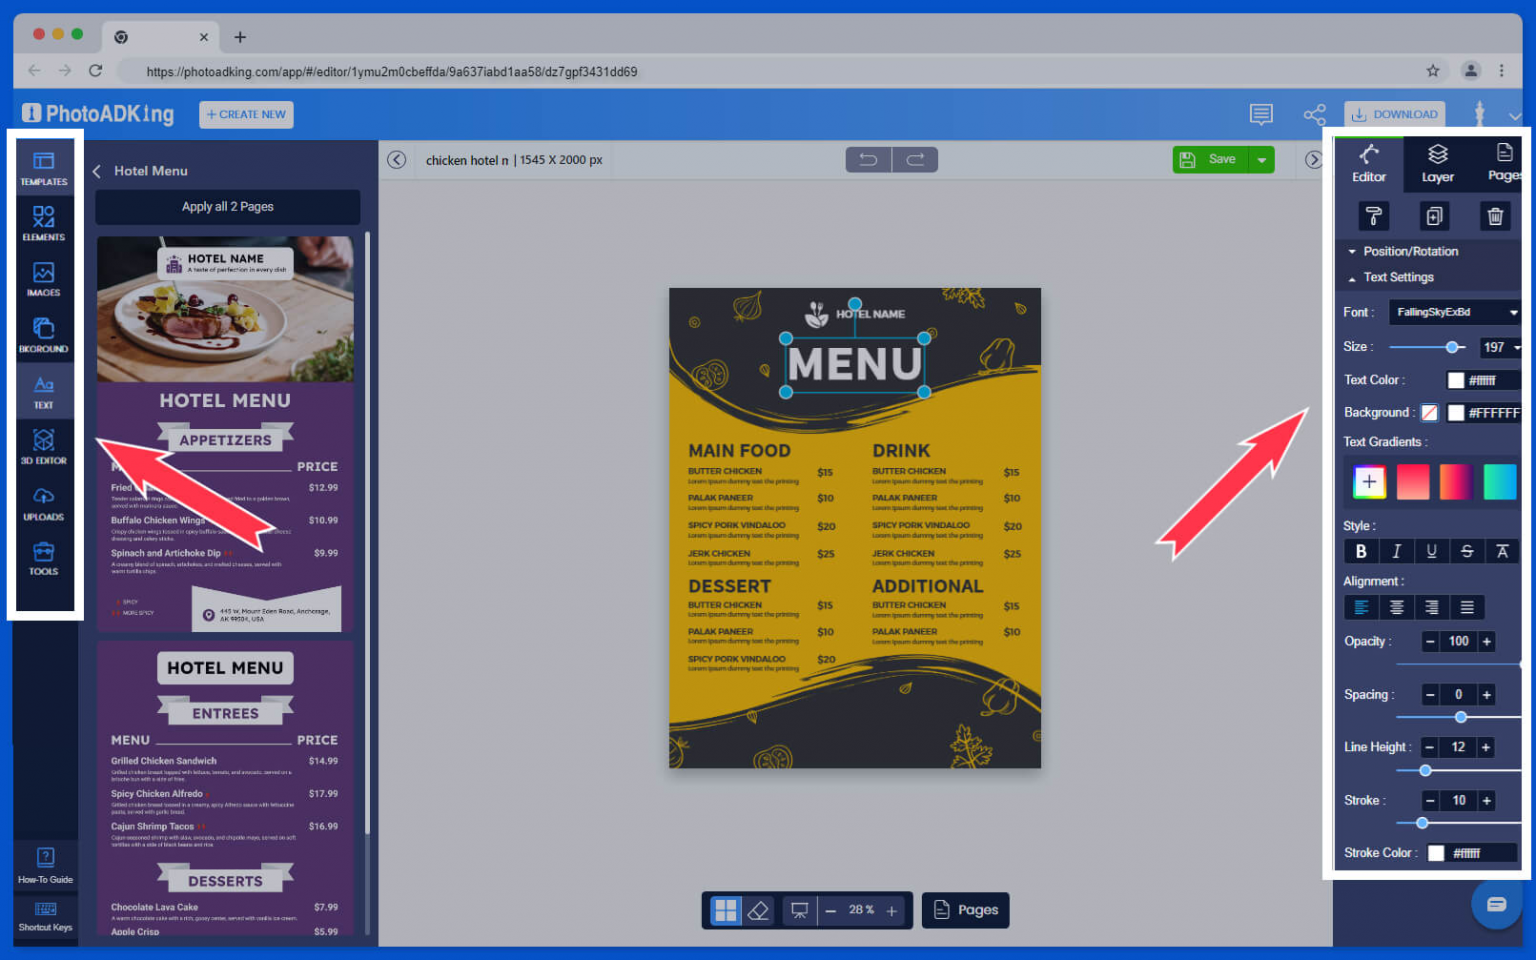The image size is (1536, 960).
Task: Select the Hotel Menu Entrees template thumbnail
Action: click(225, 790)
